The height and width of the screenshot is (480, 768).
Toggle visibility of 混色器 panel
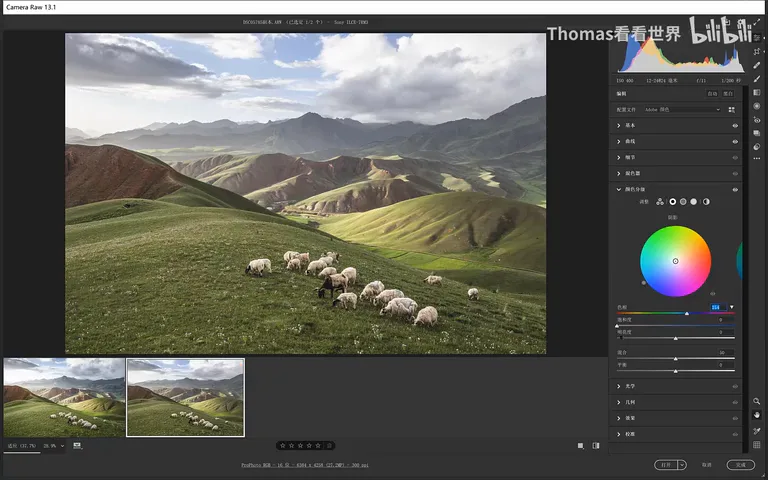pyautogui.click(x=735, y=173)
